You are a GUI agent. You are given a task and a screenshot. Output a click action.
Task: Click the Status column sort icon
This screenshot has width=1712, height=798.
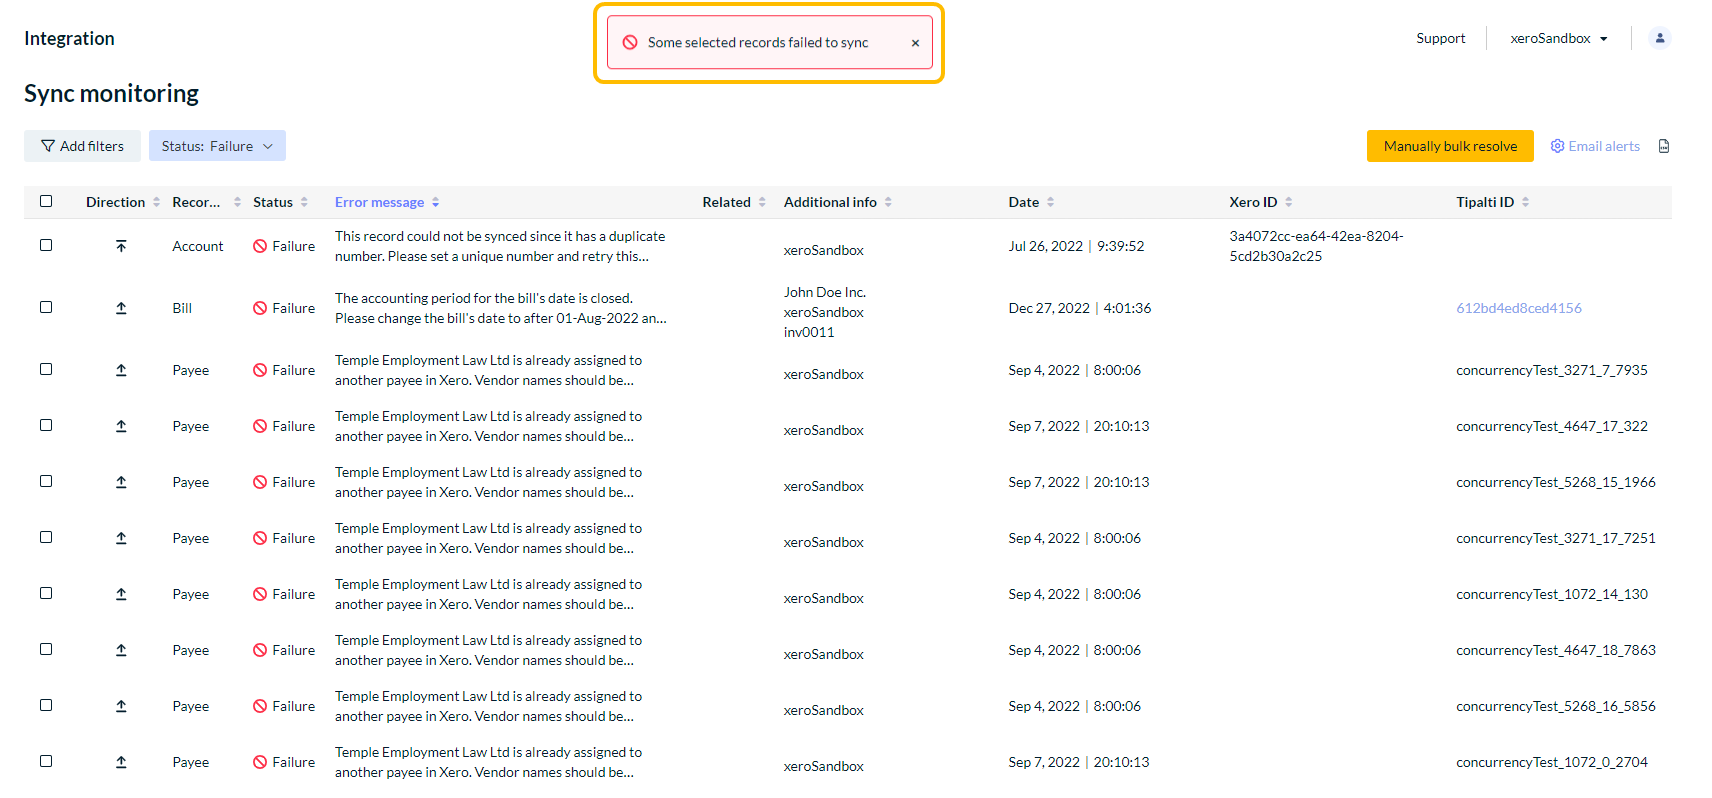pos(304,202)
